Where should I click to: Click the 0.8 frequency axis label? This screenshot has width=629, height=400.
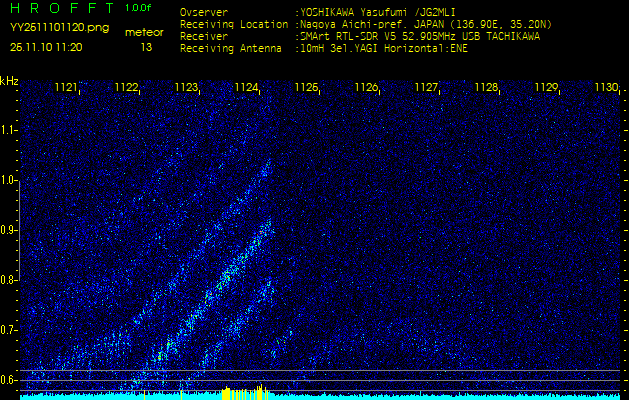[8, 280]
